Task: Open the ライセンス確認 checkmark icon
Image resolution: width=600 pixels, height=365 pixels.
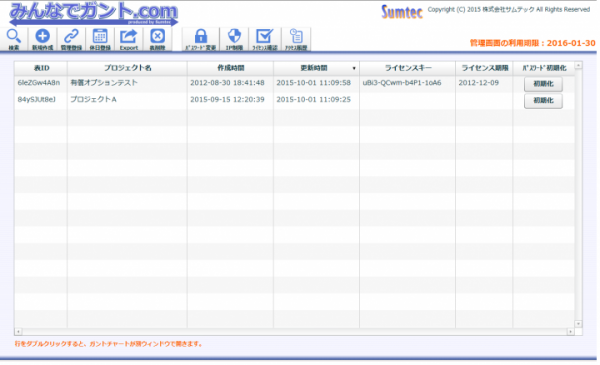Action: coord(264,39)
